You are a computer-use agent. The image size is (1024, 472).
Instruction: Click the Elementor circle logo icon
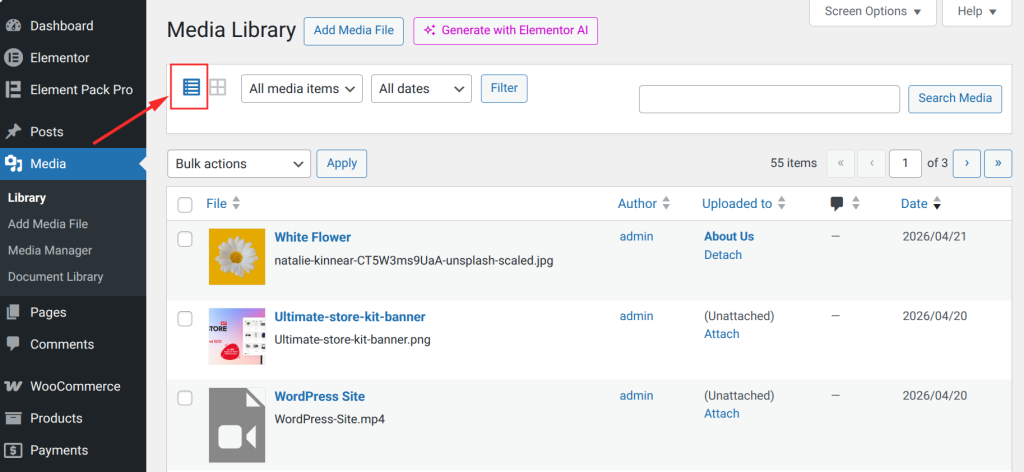click(x=13, y=57)
